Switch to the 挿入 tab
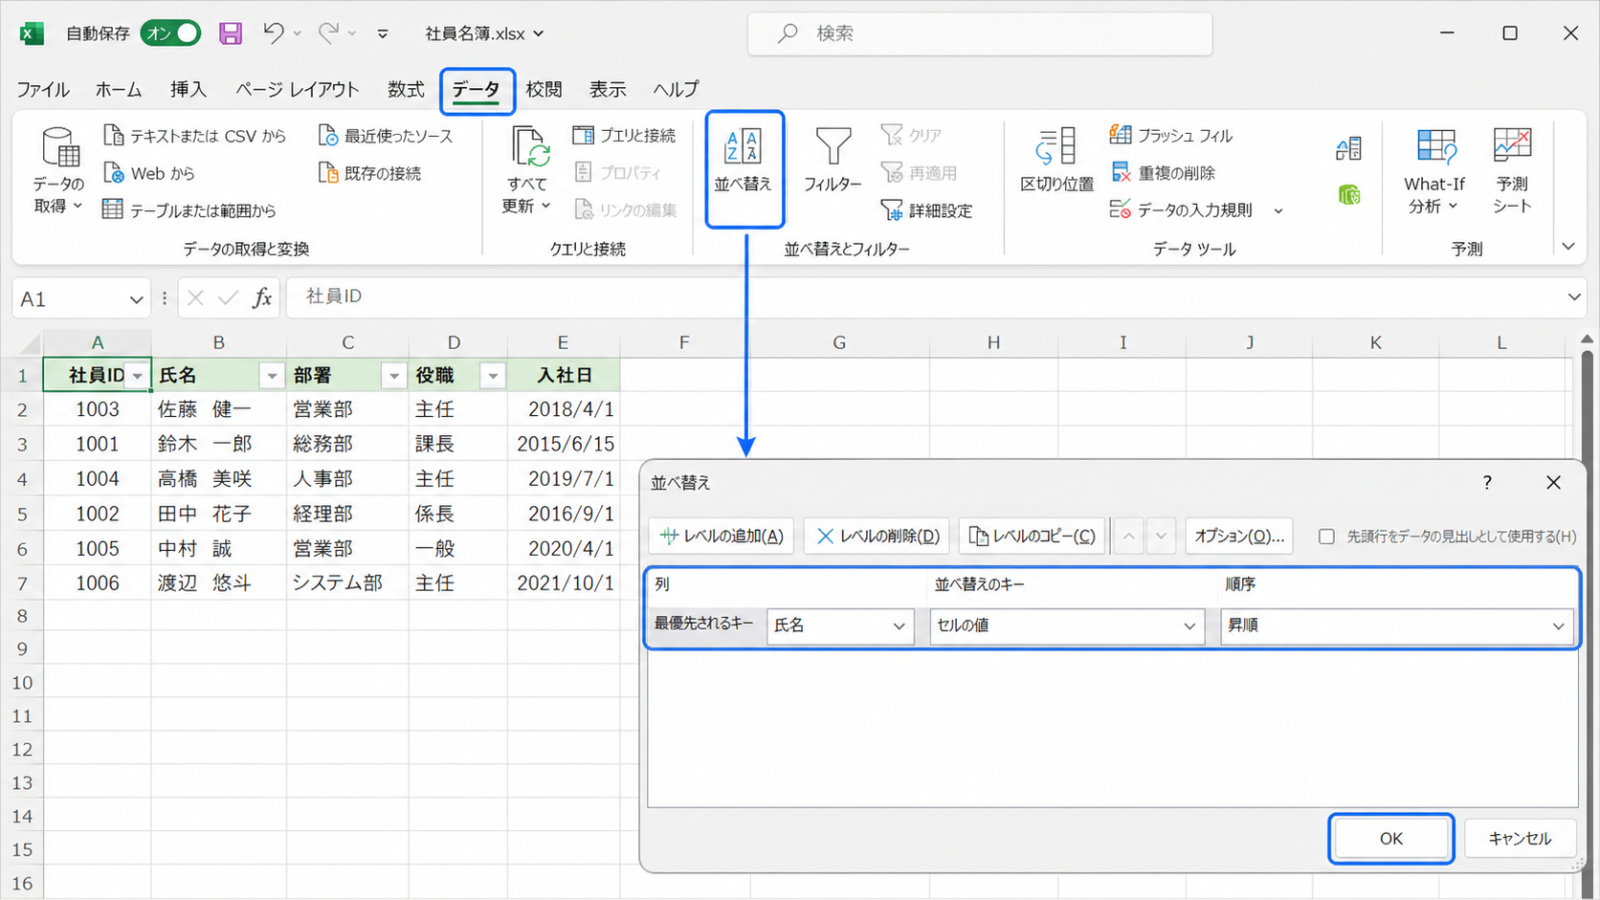1600x900 pixels. click(x=188, y=89)
